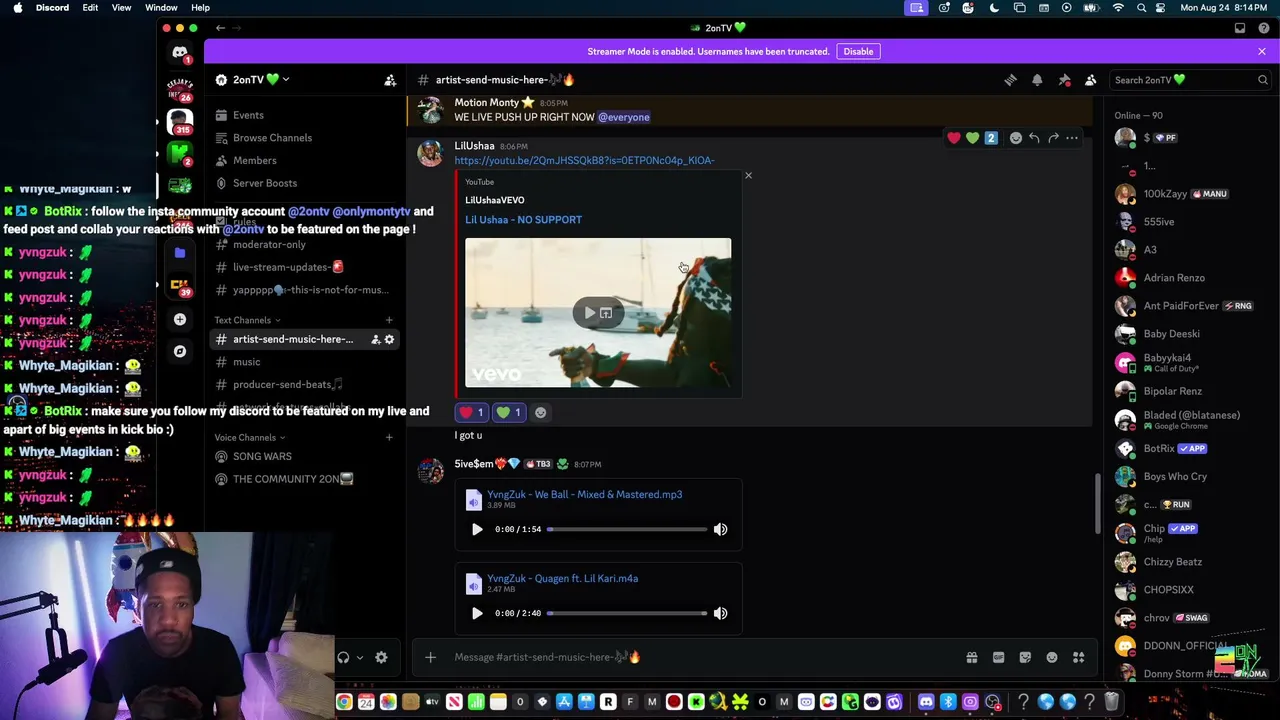Open Server Boosts
1280x720 pixels.
(264, 183)
